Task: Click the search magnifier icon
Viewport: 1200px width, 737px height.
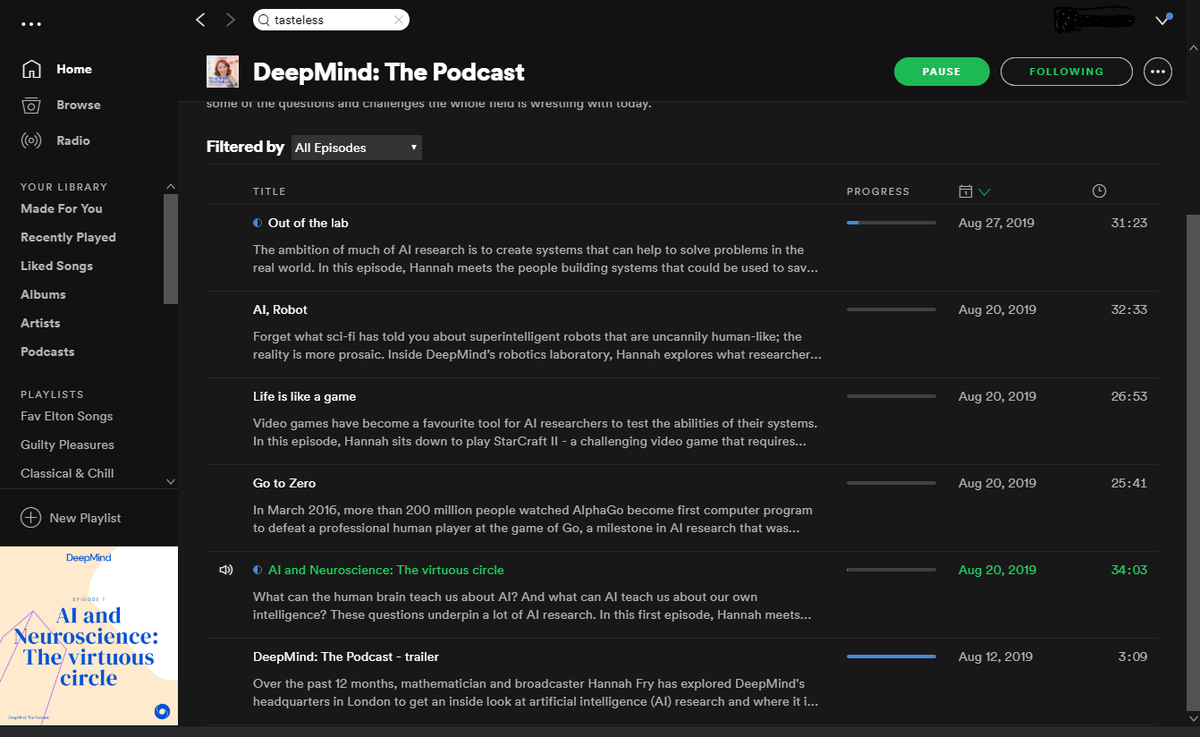Action: (263, 20)
